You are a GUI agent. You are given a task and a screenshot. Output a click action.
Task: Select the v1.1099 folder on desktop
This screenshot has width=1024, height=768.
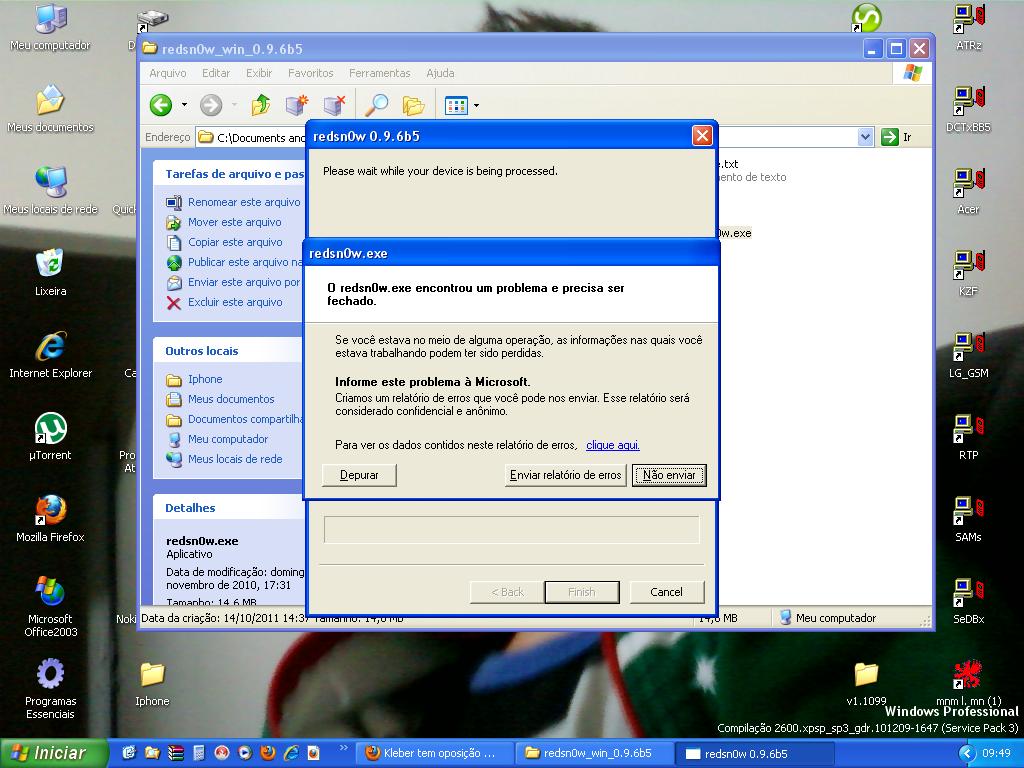click(866, 684)
